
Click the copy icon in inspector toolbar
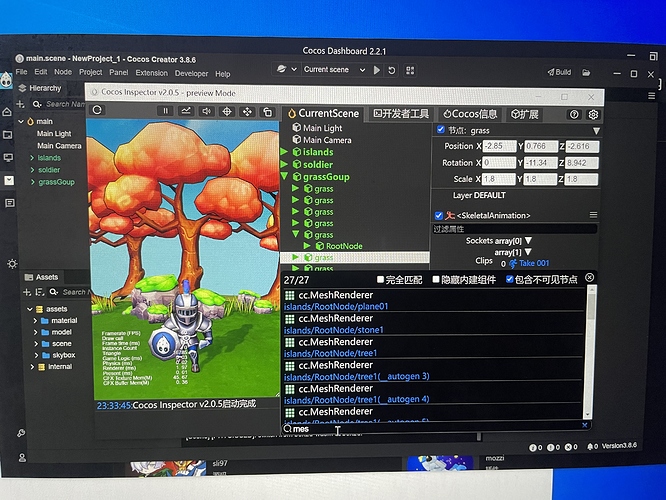268,112
